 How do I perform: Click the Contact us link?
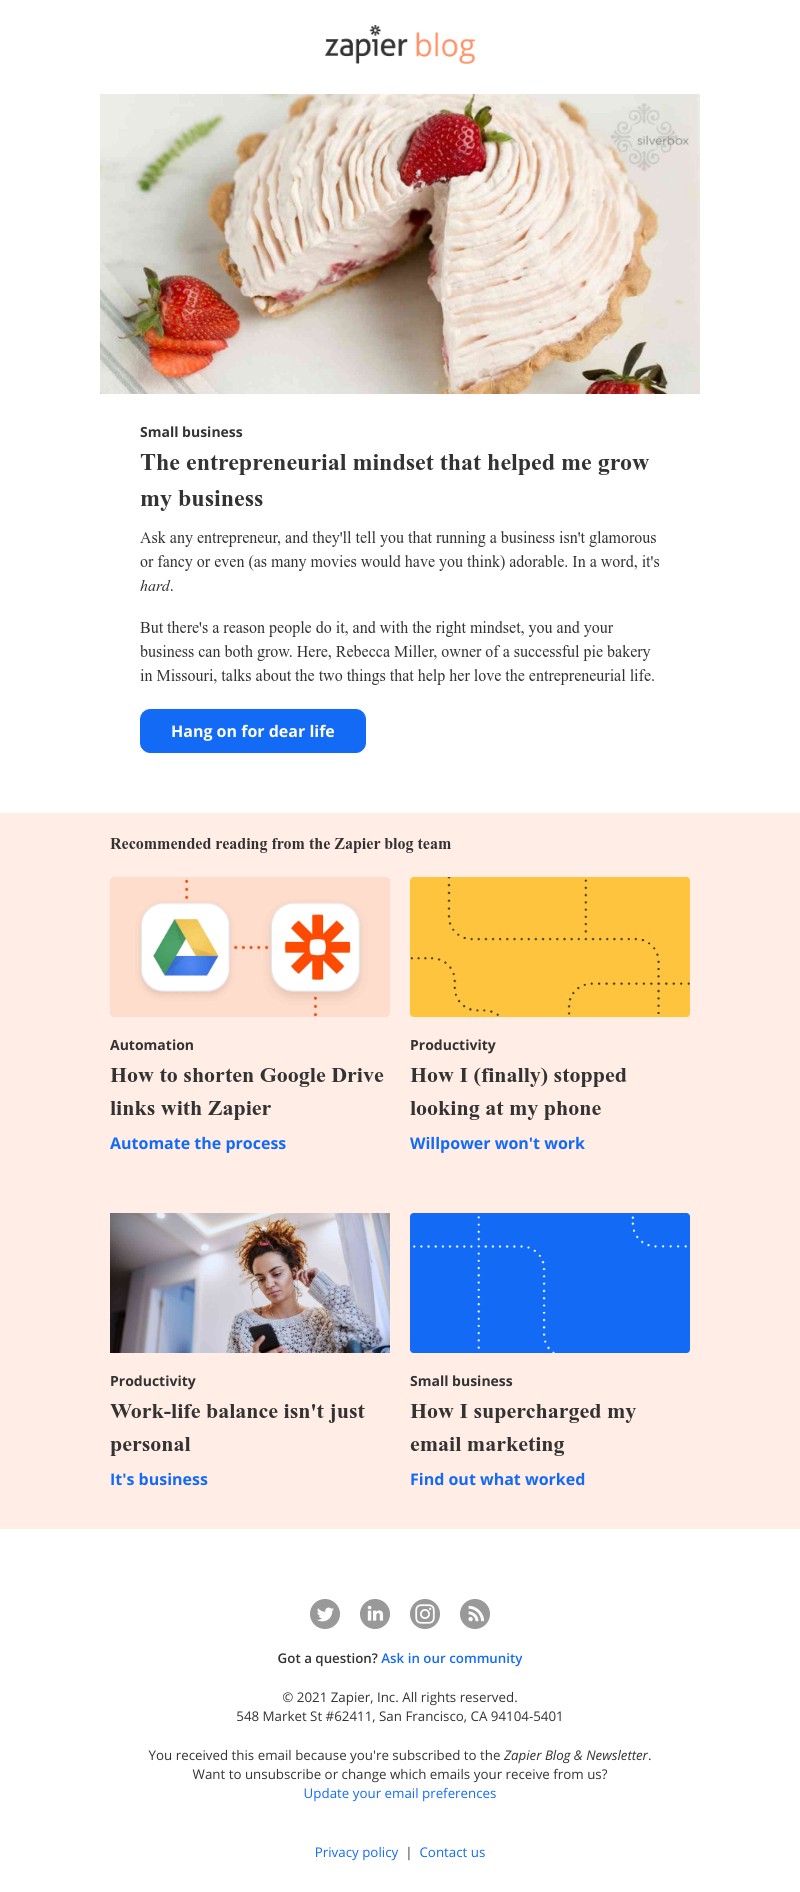click(x=452, y=1852)
